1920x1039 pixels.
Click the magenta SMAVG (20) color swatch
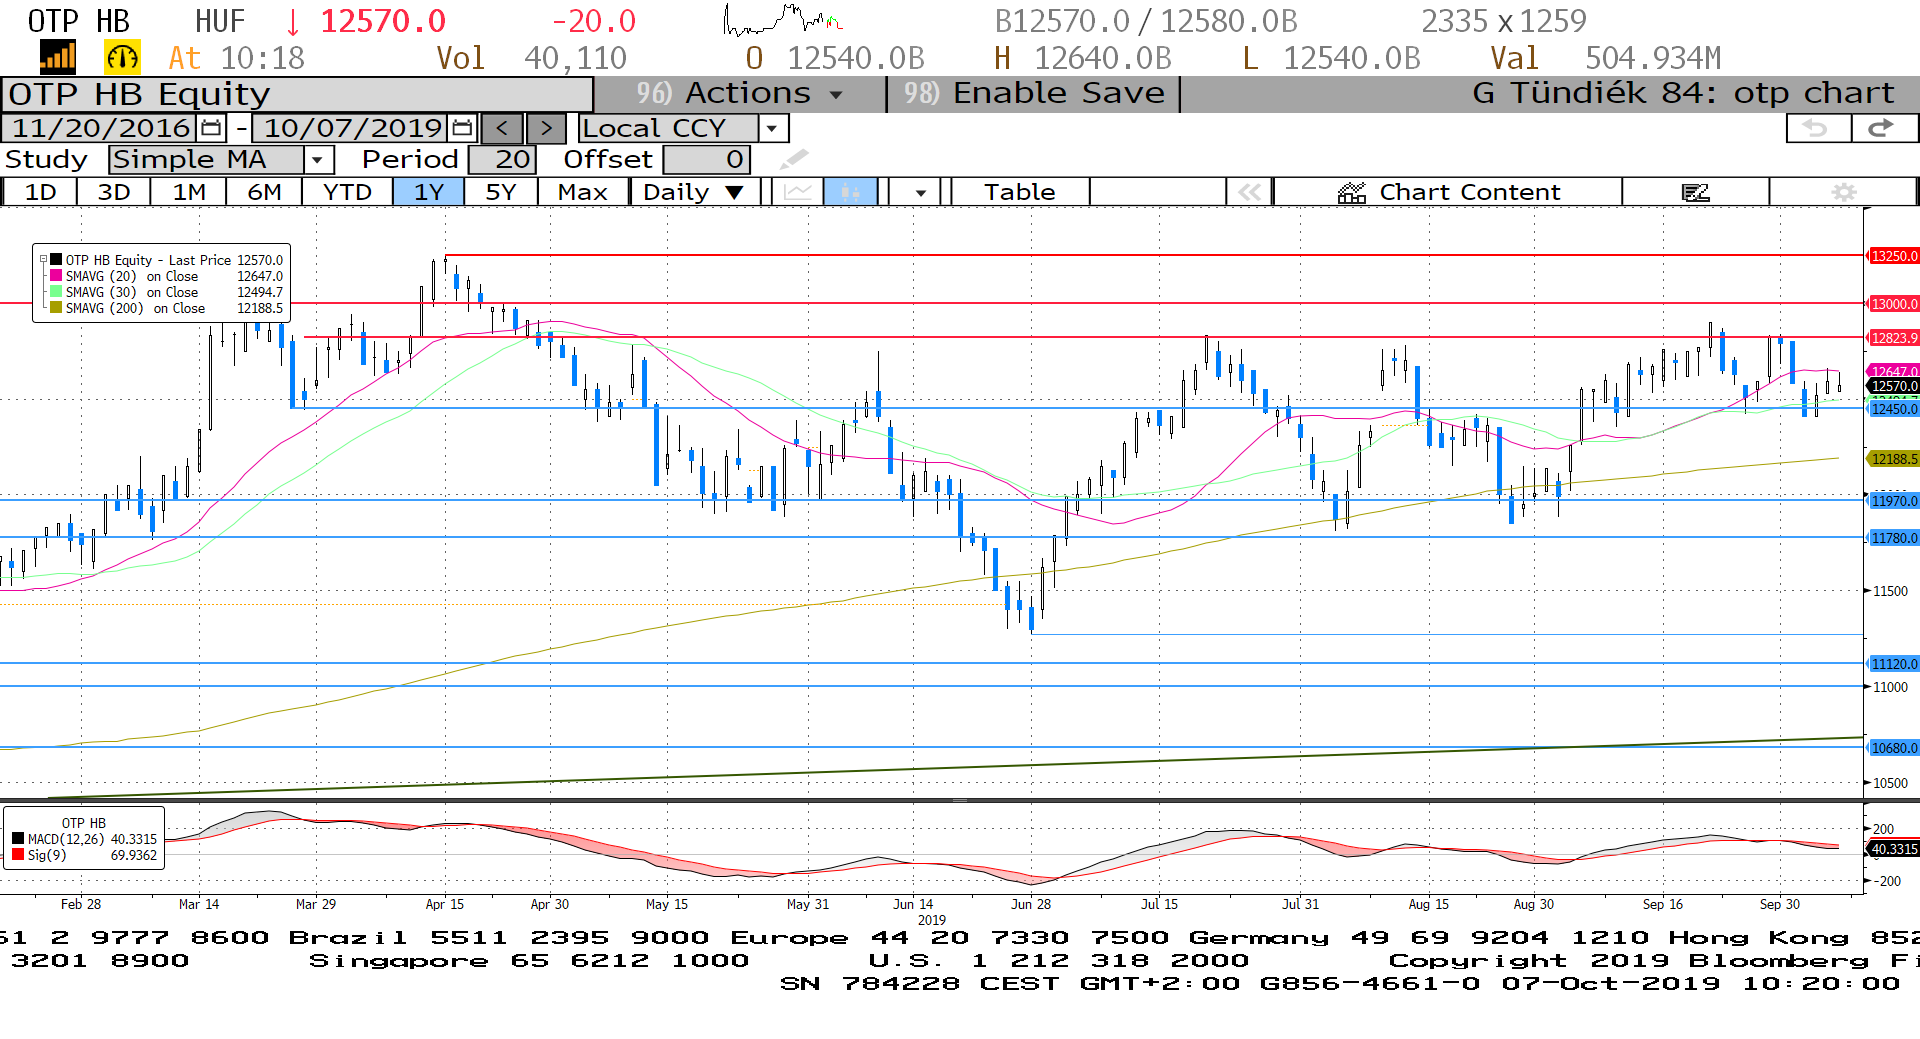[x=57, y=276]
